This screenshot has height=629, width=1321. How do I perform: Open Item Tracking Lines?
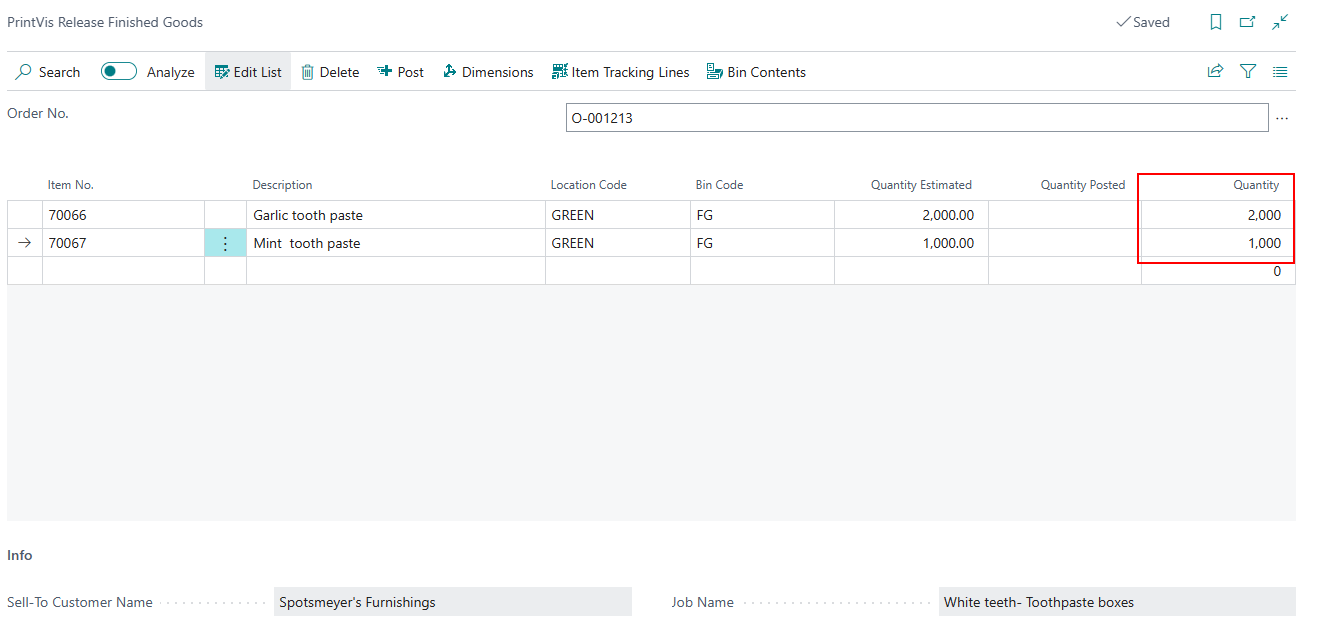pyautogui.click(x=621, y=72)
